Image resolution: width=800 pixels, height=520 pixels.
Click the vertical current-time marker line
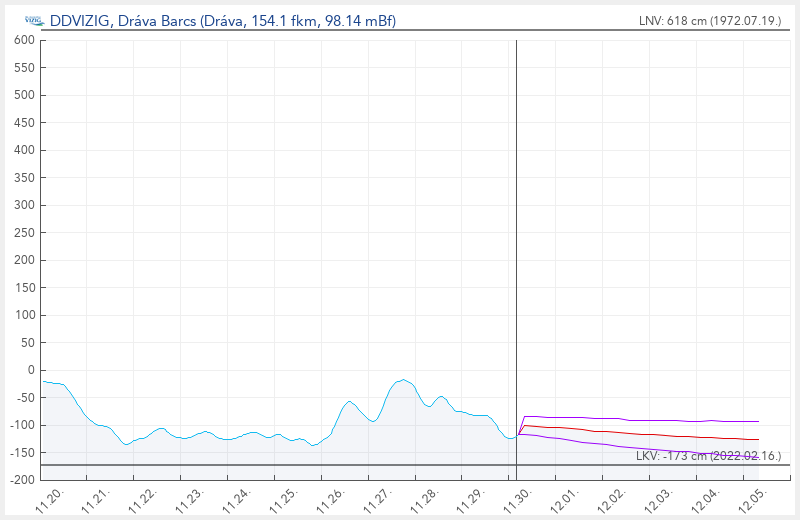[516, 250]
